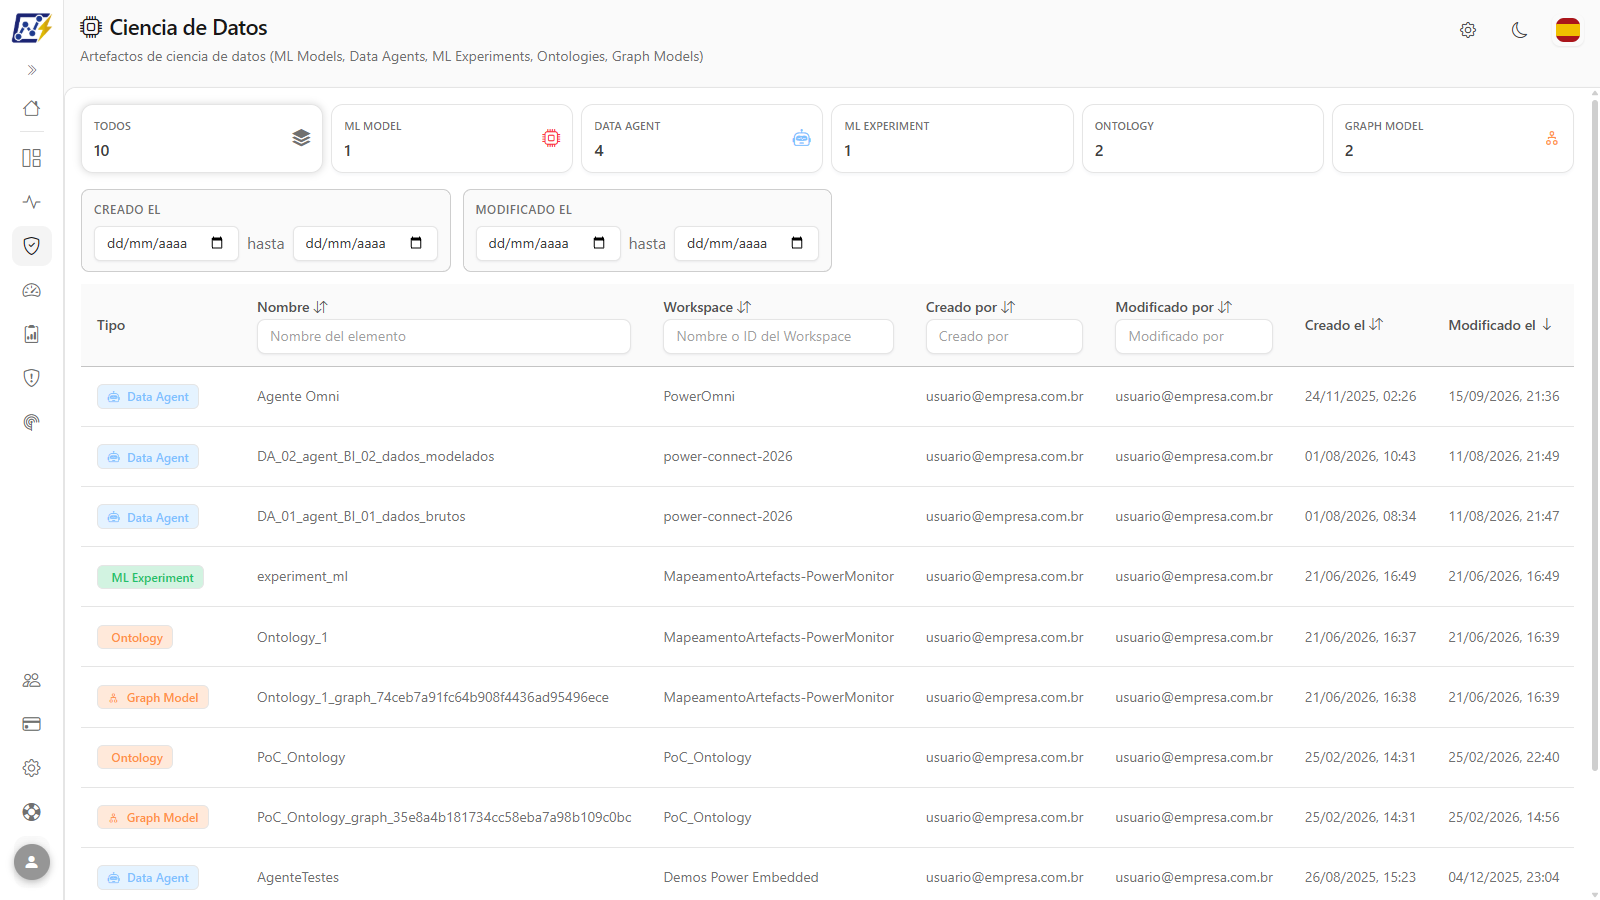Select the ONTOLOGY filter card
1600x900 pixels.
[1203, 139]
